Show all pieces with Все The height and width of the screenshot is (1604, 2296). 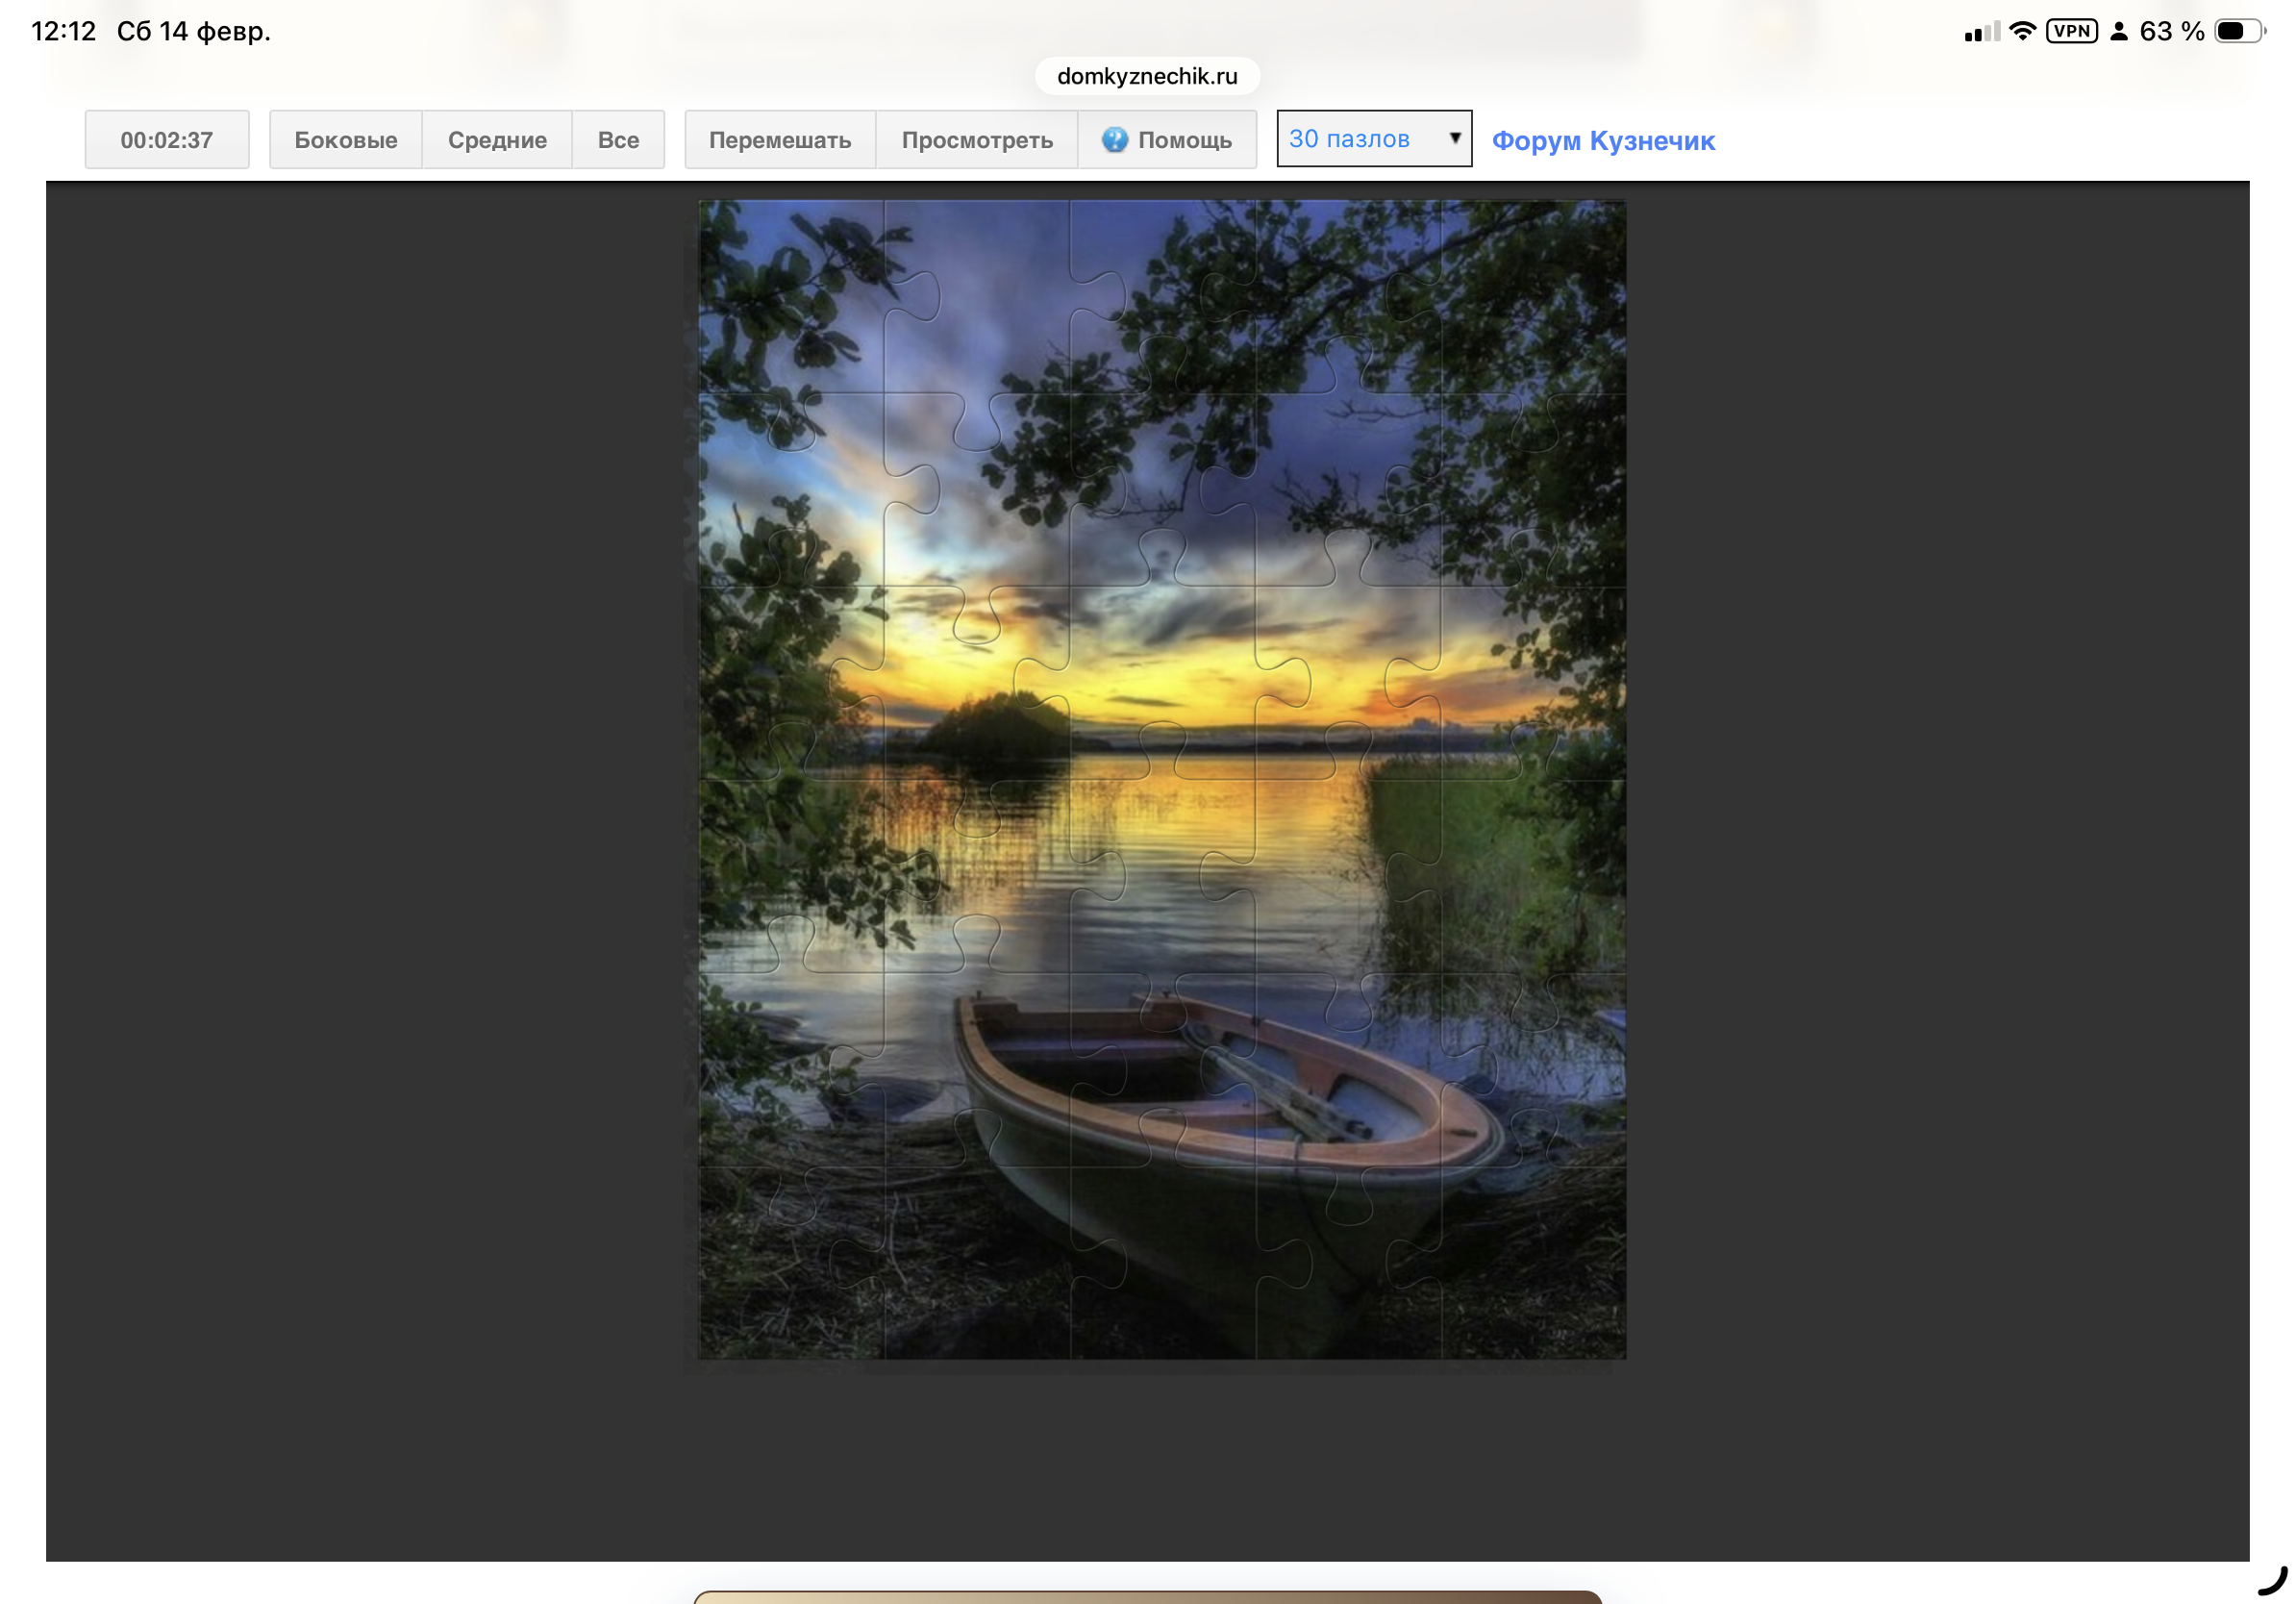coord(618,140)
